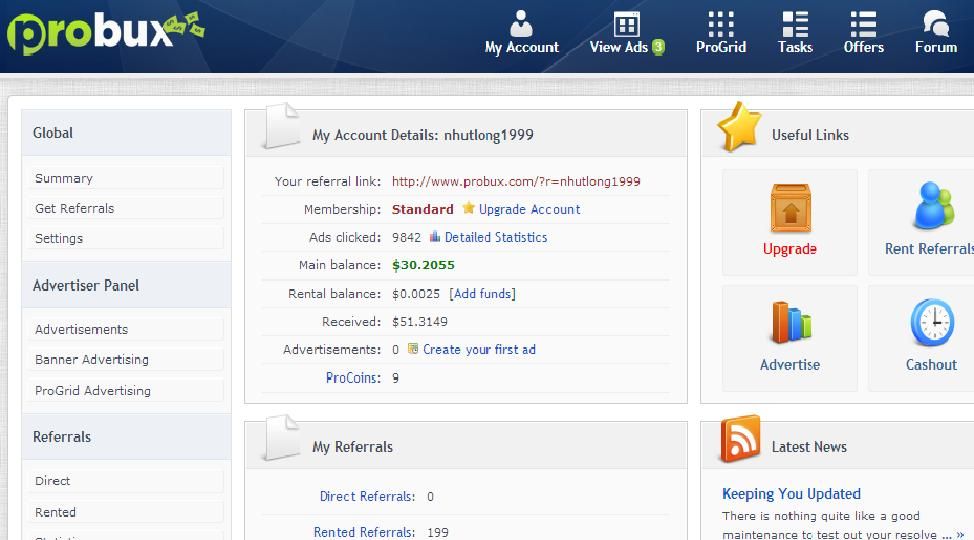
Task: Select Banner Advertising in Advertiser Panel
Action: point(92,359)
